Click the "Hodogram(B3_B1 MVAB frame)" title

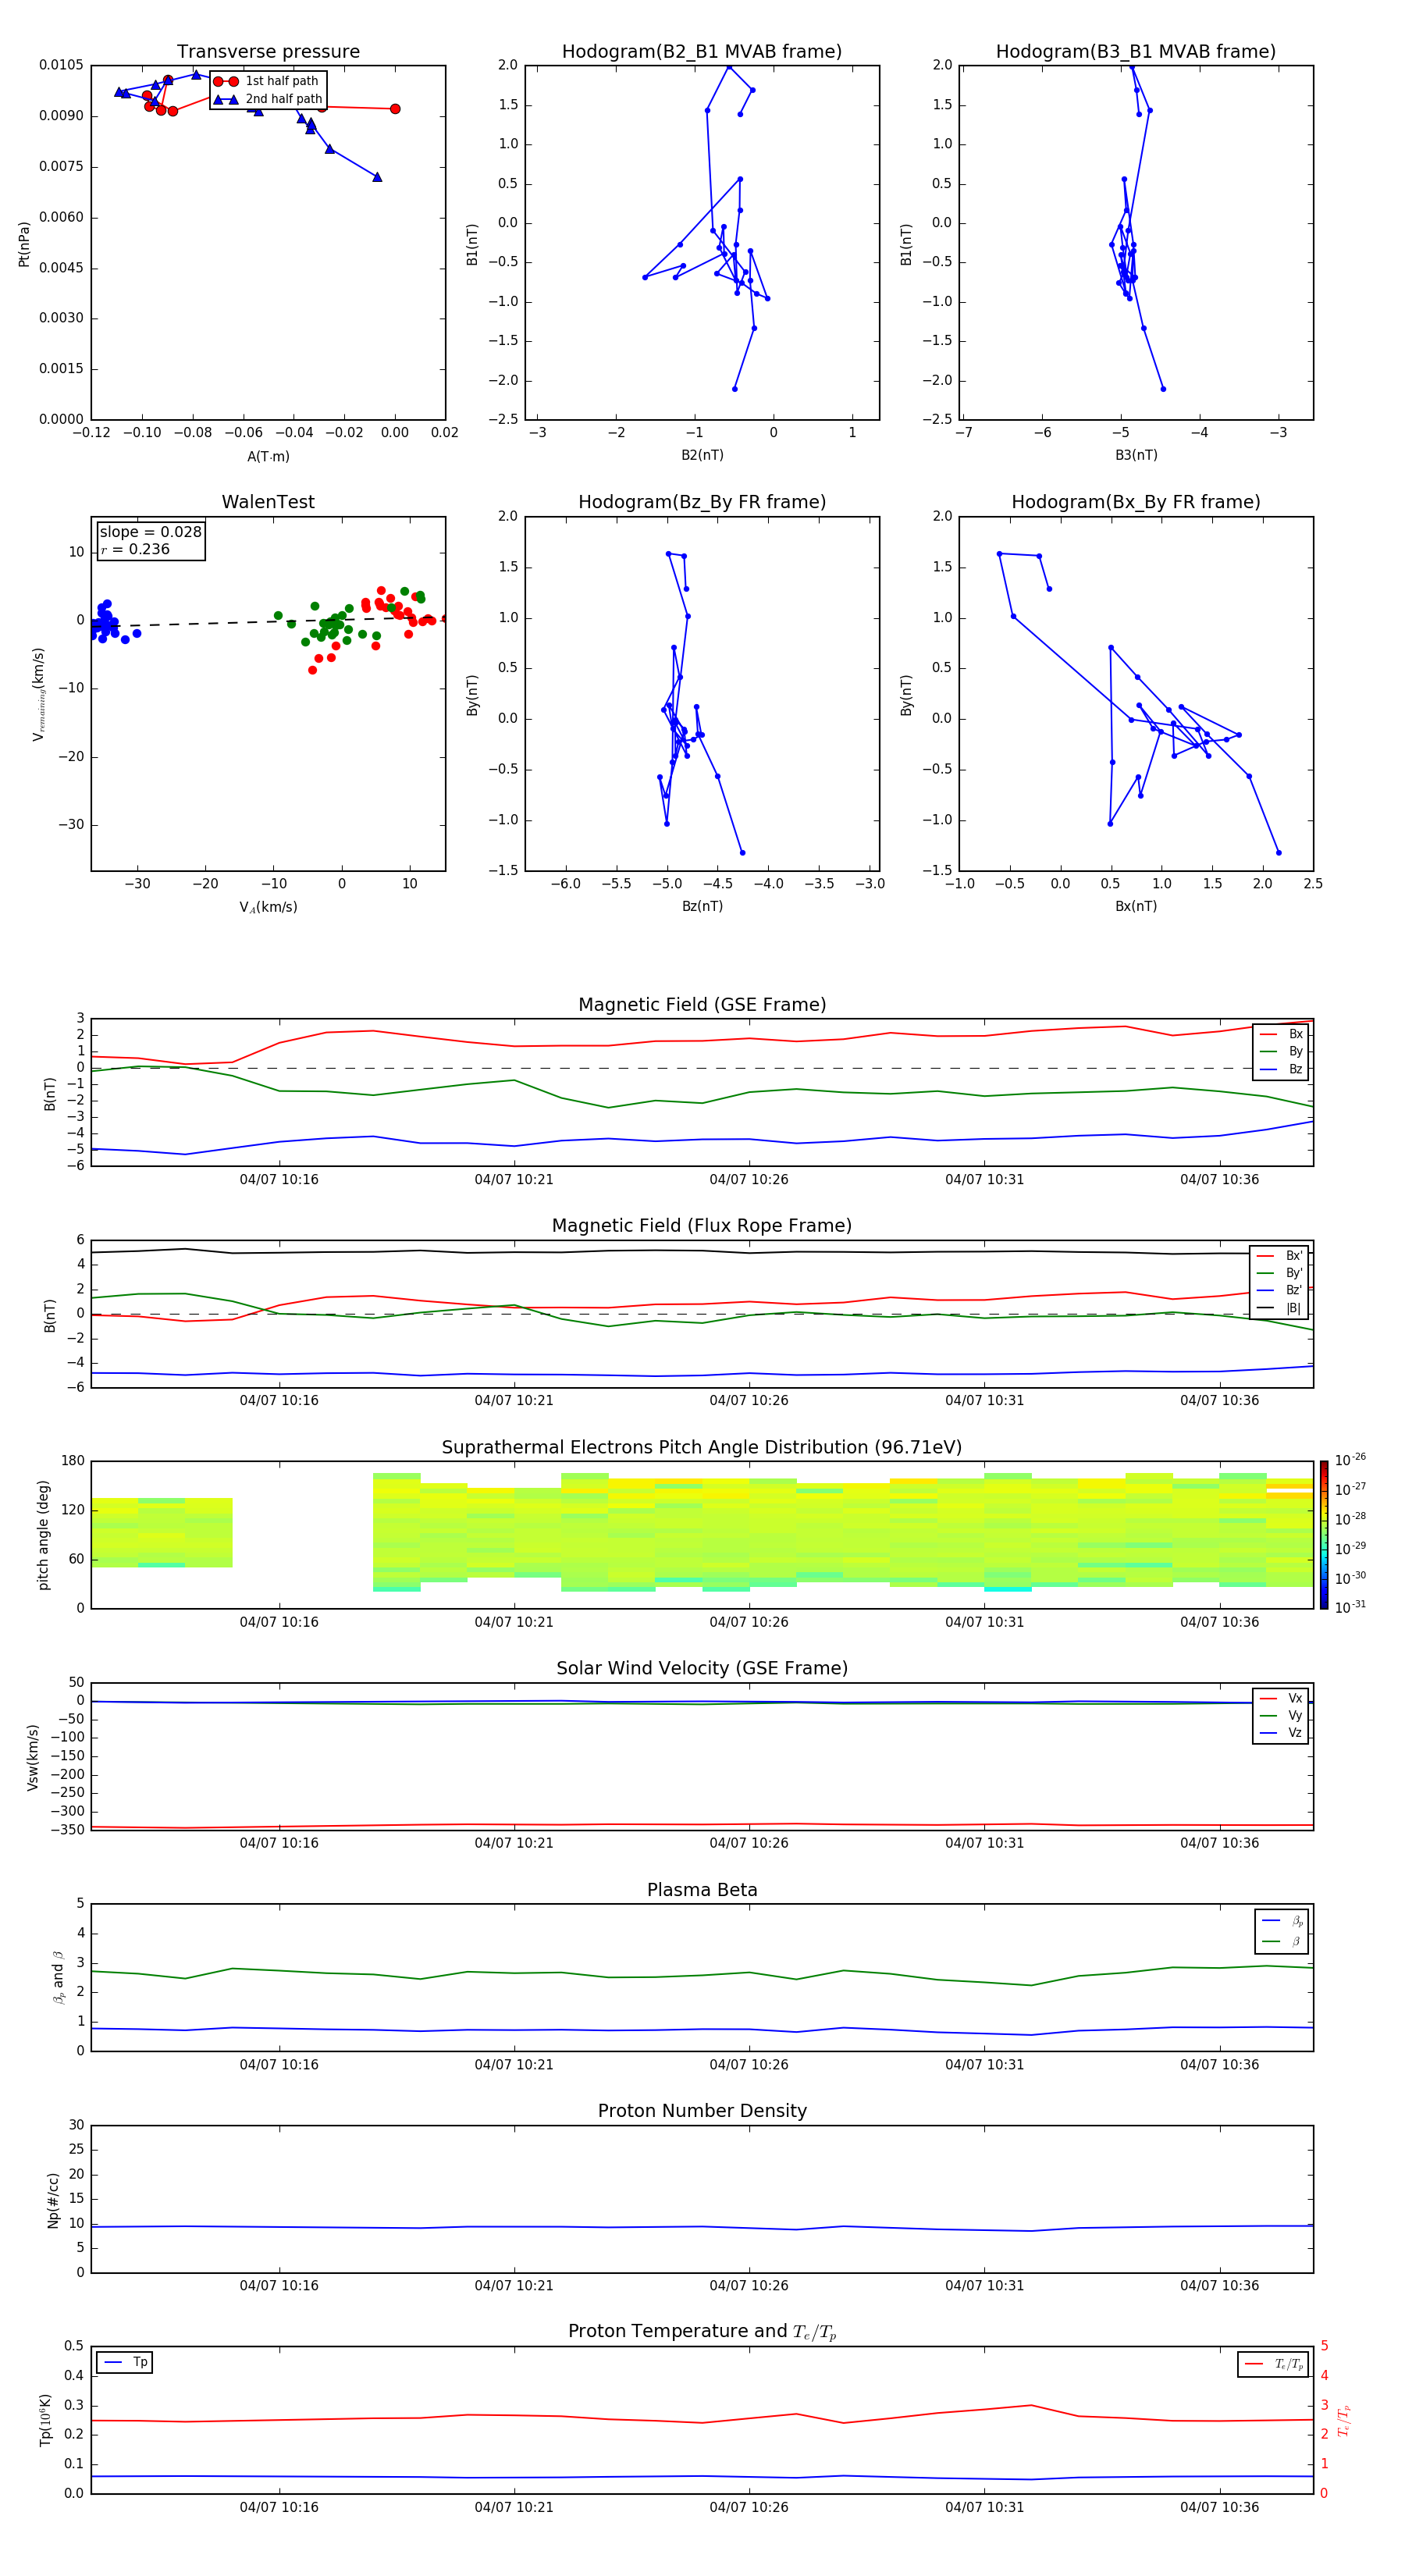pos(1136,51)
